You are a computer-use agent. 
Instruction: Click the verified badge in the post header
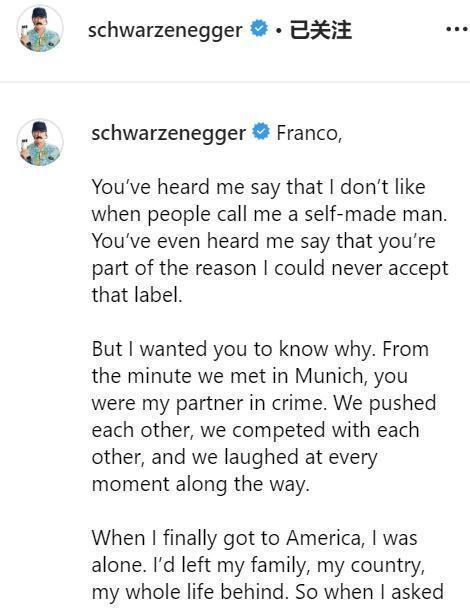click(x=259, y=29)
